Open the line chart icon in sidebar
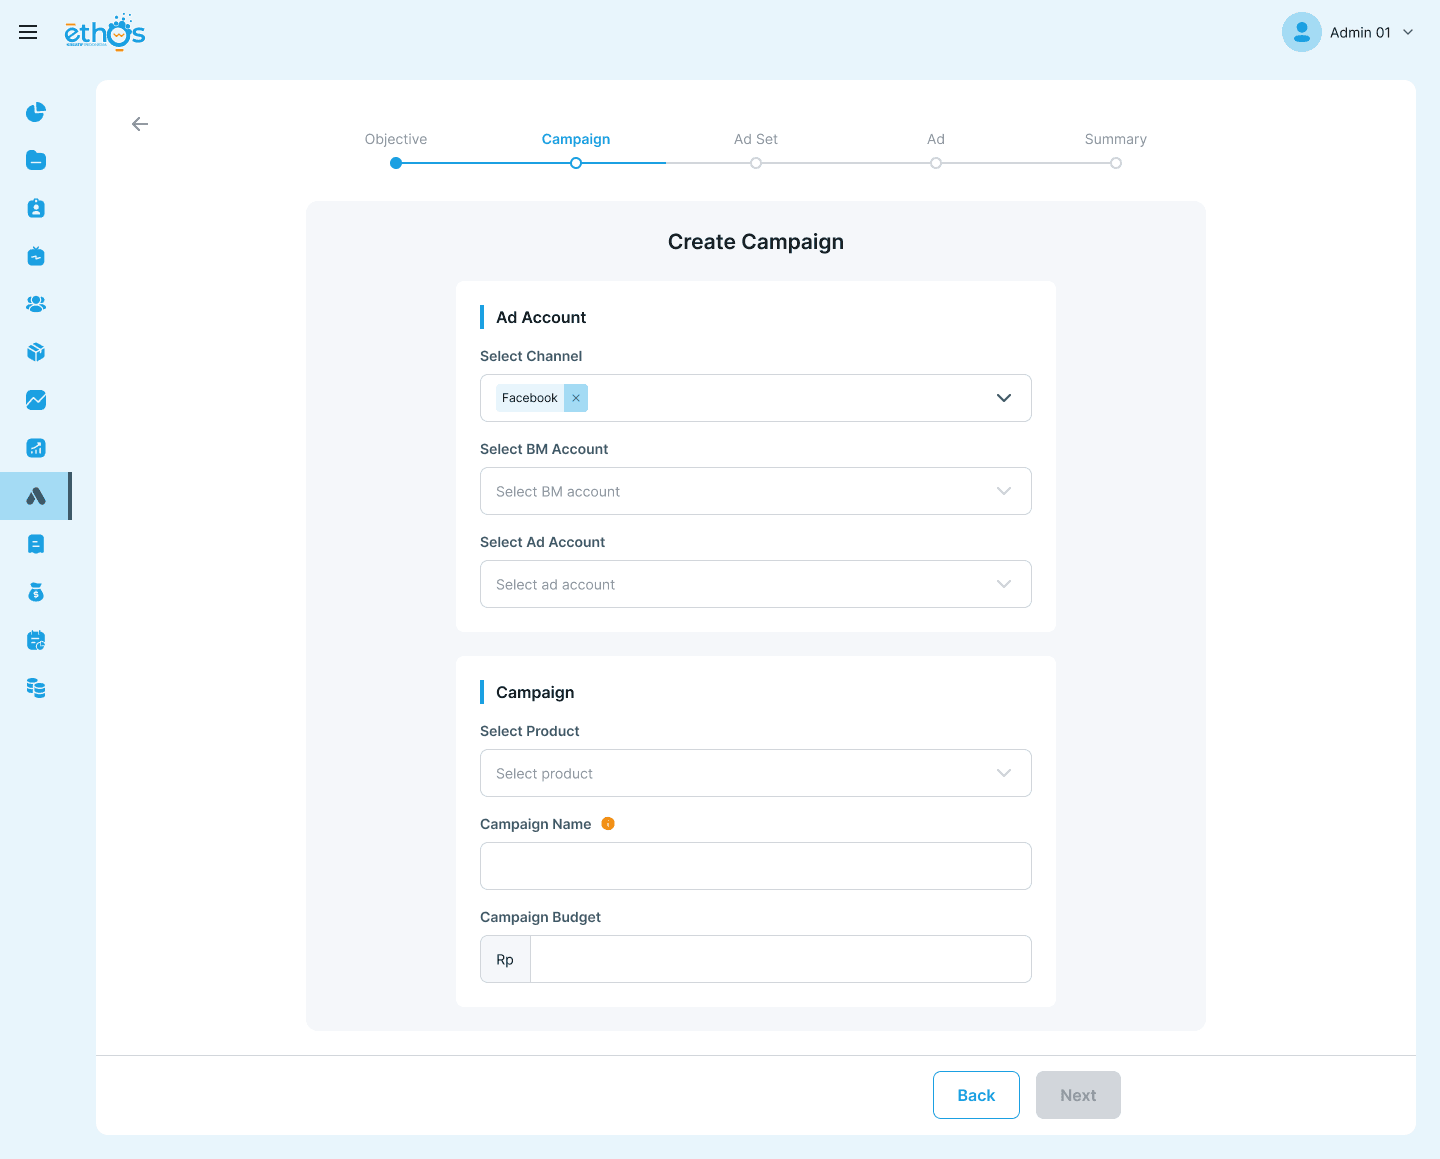 (x=36, y=400)
